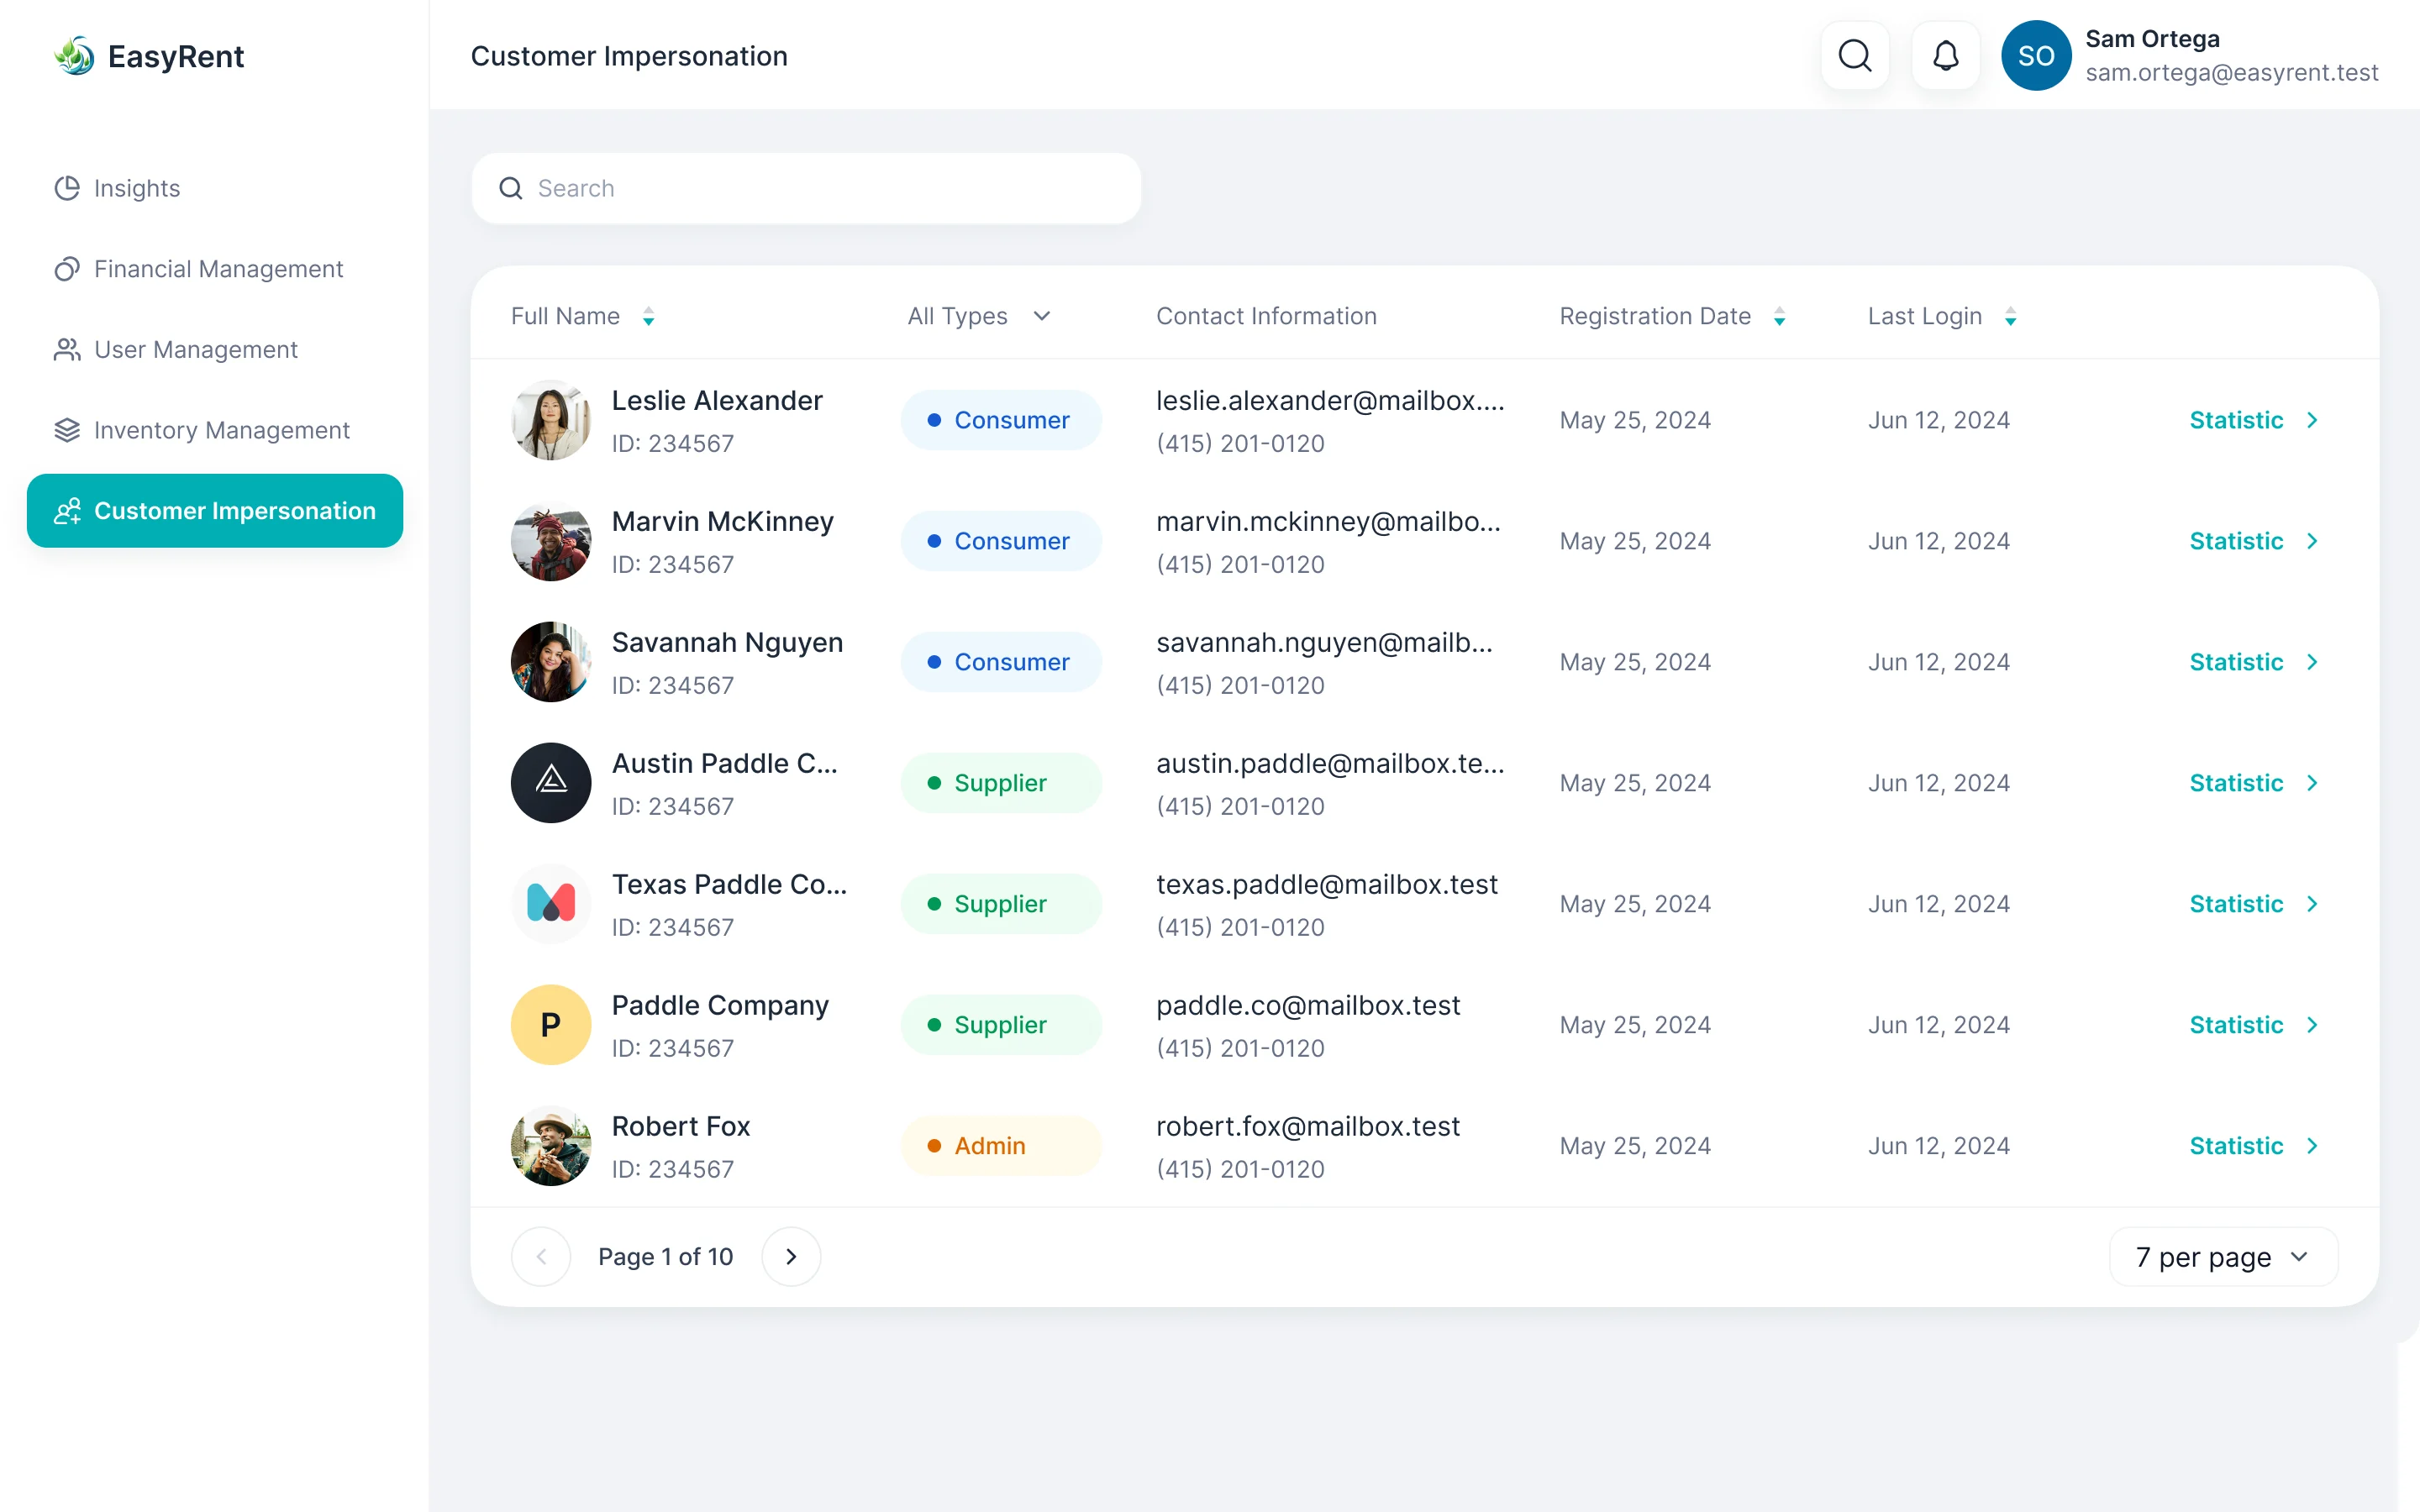The image size is (2420, 1512).
Task: Click chevron arrow in Robert Fox row
Action: 2313,1146
